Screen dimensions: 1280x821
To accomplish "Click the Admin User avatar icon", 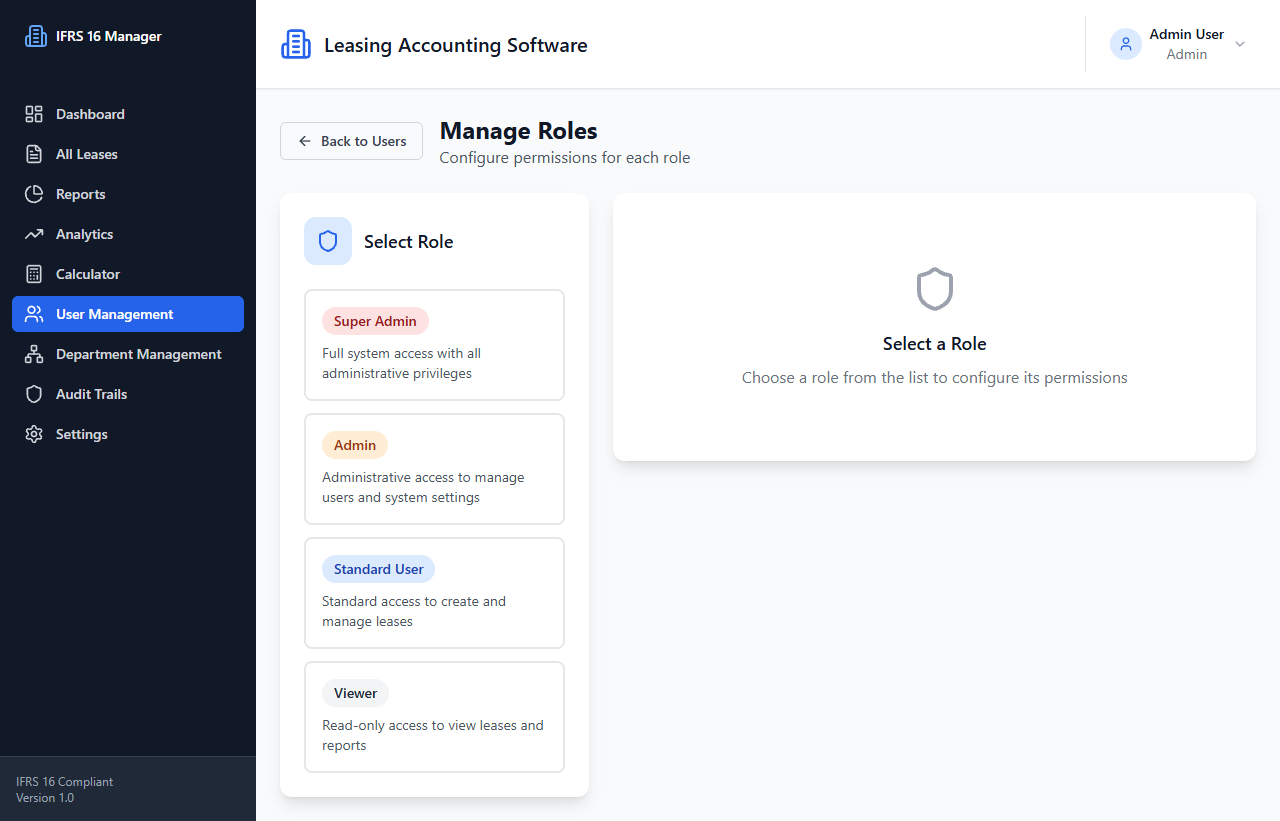I will 1126,44.
